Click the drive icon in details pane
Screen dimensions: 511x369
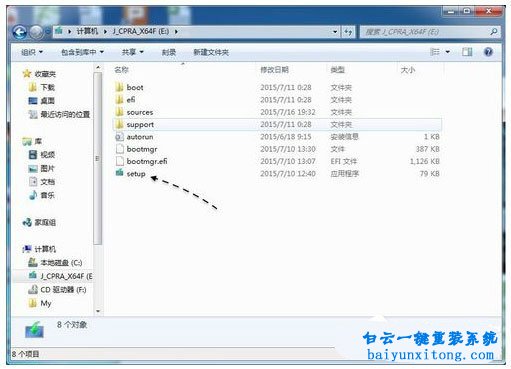coord(34,329)
